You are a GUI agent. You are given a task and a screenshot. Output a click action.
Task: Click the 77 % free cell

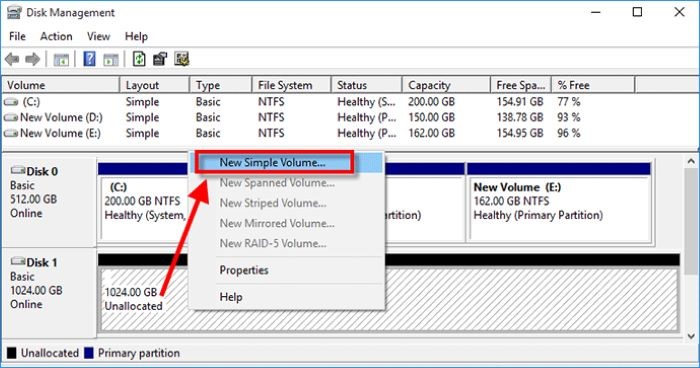coord(569,102)
